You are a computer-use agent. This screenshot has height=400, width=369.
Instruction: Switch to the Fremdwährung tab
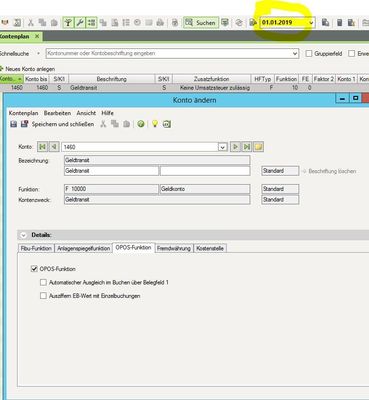(x=174, y=248)
